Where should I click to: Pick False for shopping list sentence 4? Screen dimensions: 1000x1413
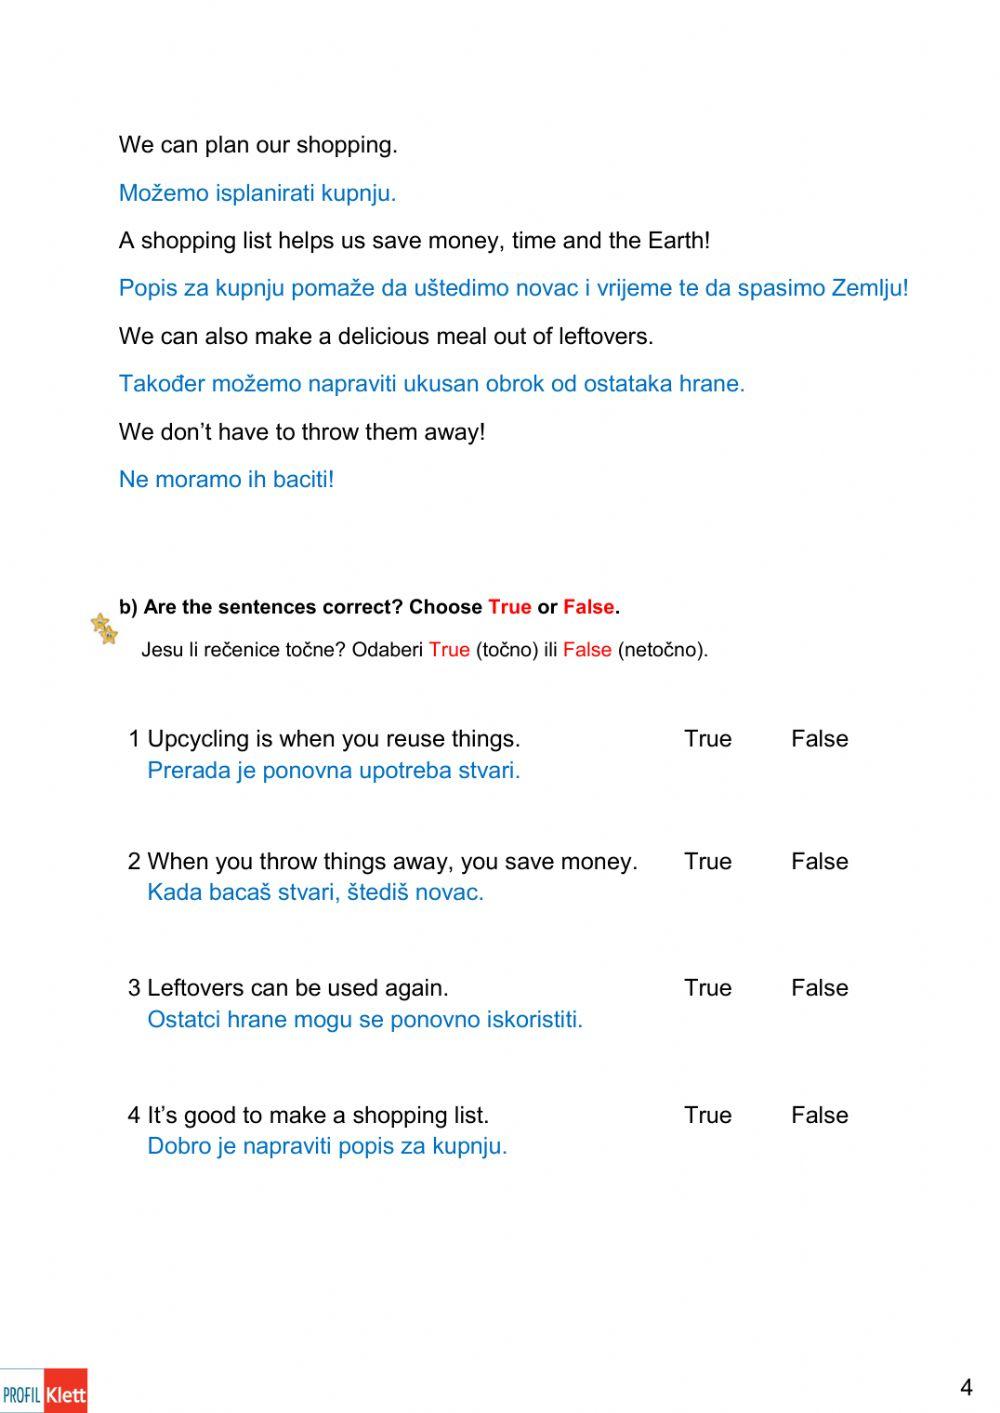tap(819, 1115)
